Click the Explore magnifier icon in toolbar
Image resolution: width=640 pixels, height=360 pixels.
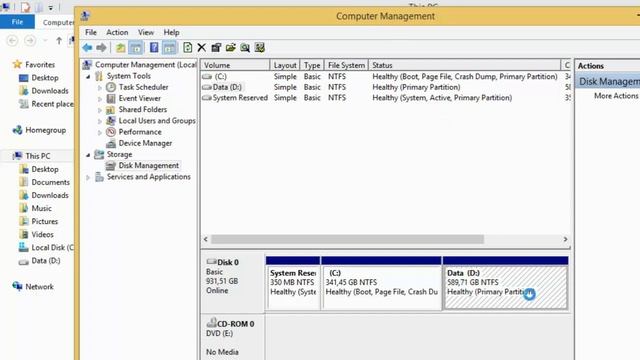coord(245,48)
